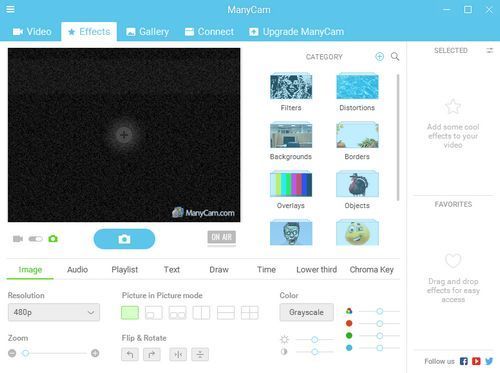Open the hamburger main menu

10,9
